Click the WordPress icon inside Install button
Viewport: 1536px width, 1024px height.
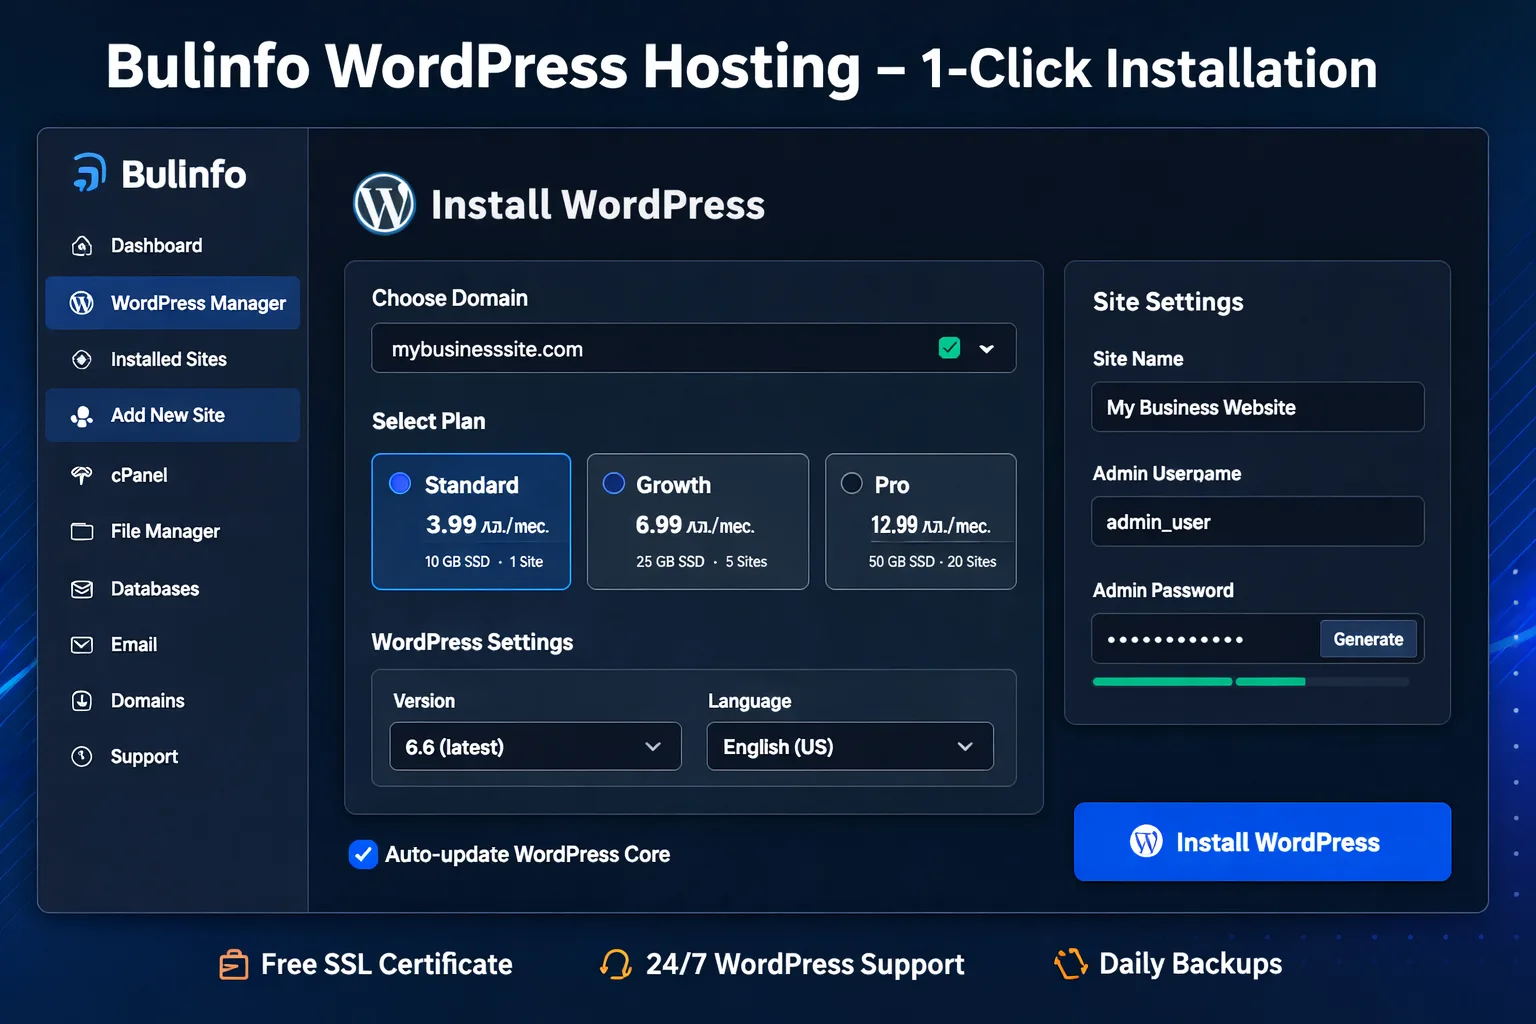1146,841
